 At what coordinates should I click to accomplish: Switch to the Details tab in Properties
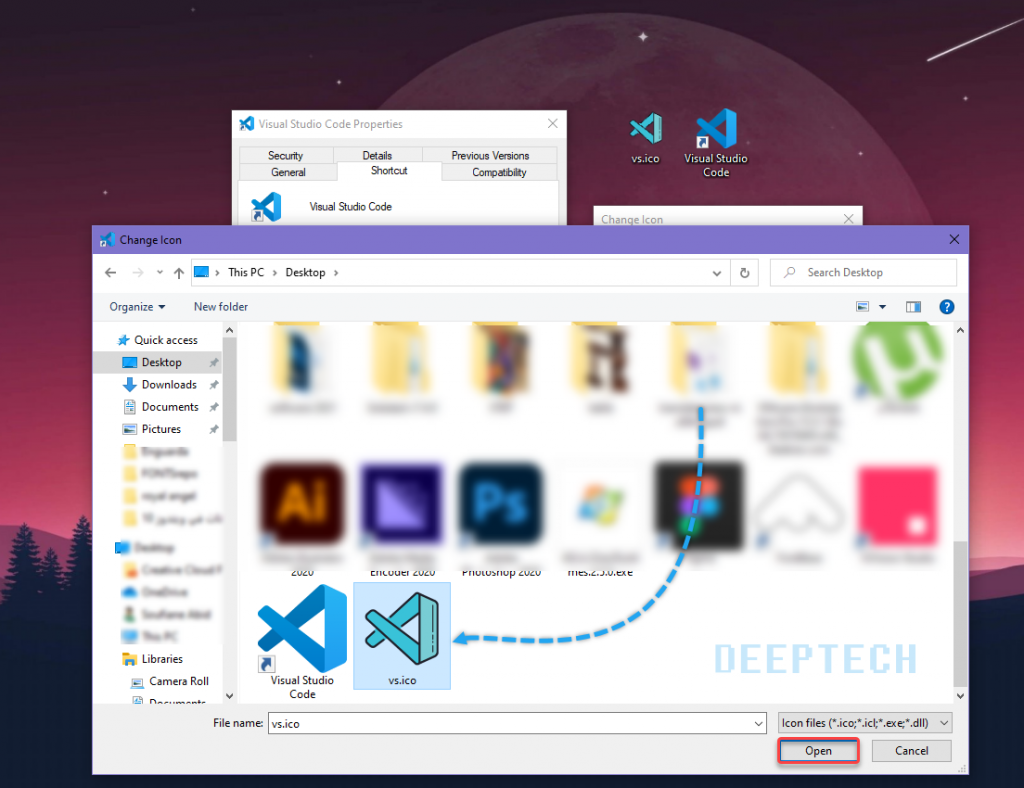click(377, 155)
